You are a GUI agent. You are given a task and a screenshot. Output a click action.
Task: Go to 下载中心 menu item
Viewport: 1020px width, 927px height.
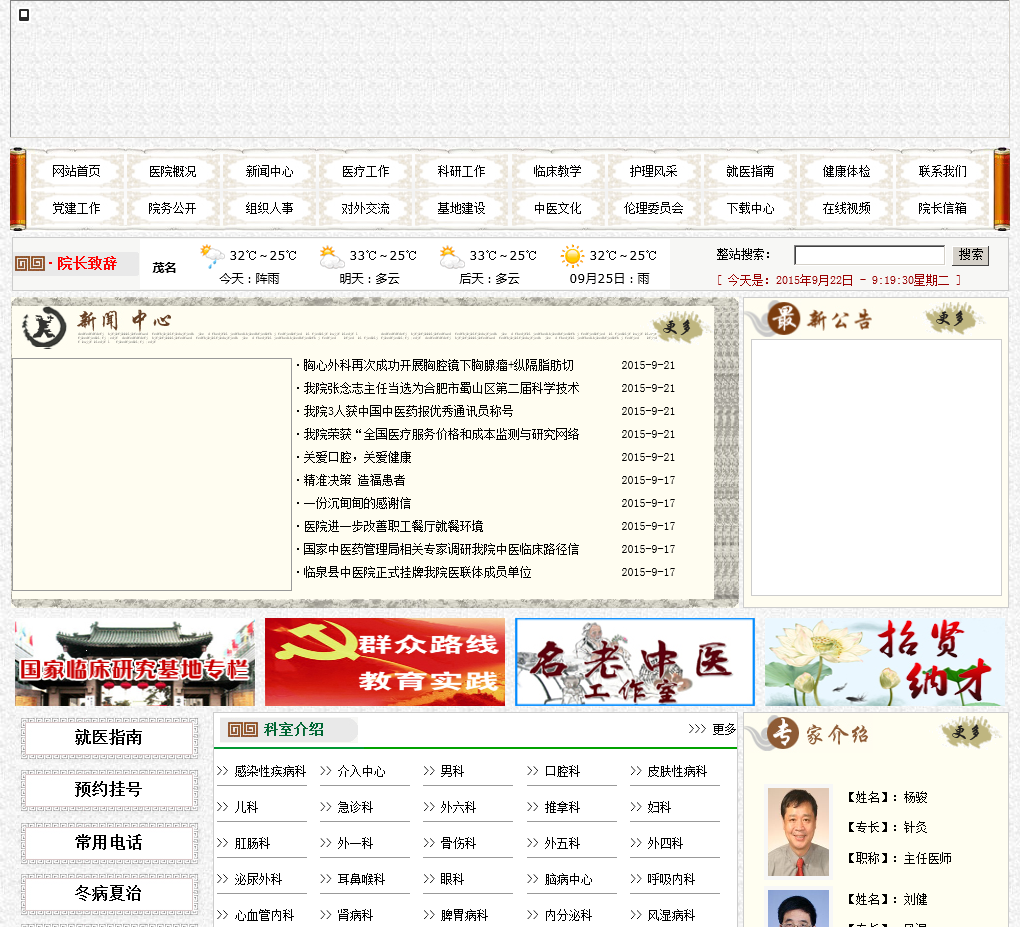[x=750, y=208]
